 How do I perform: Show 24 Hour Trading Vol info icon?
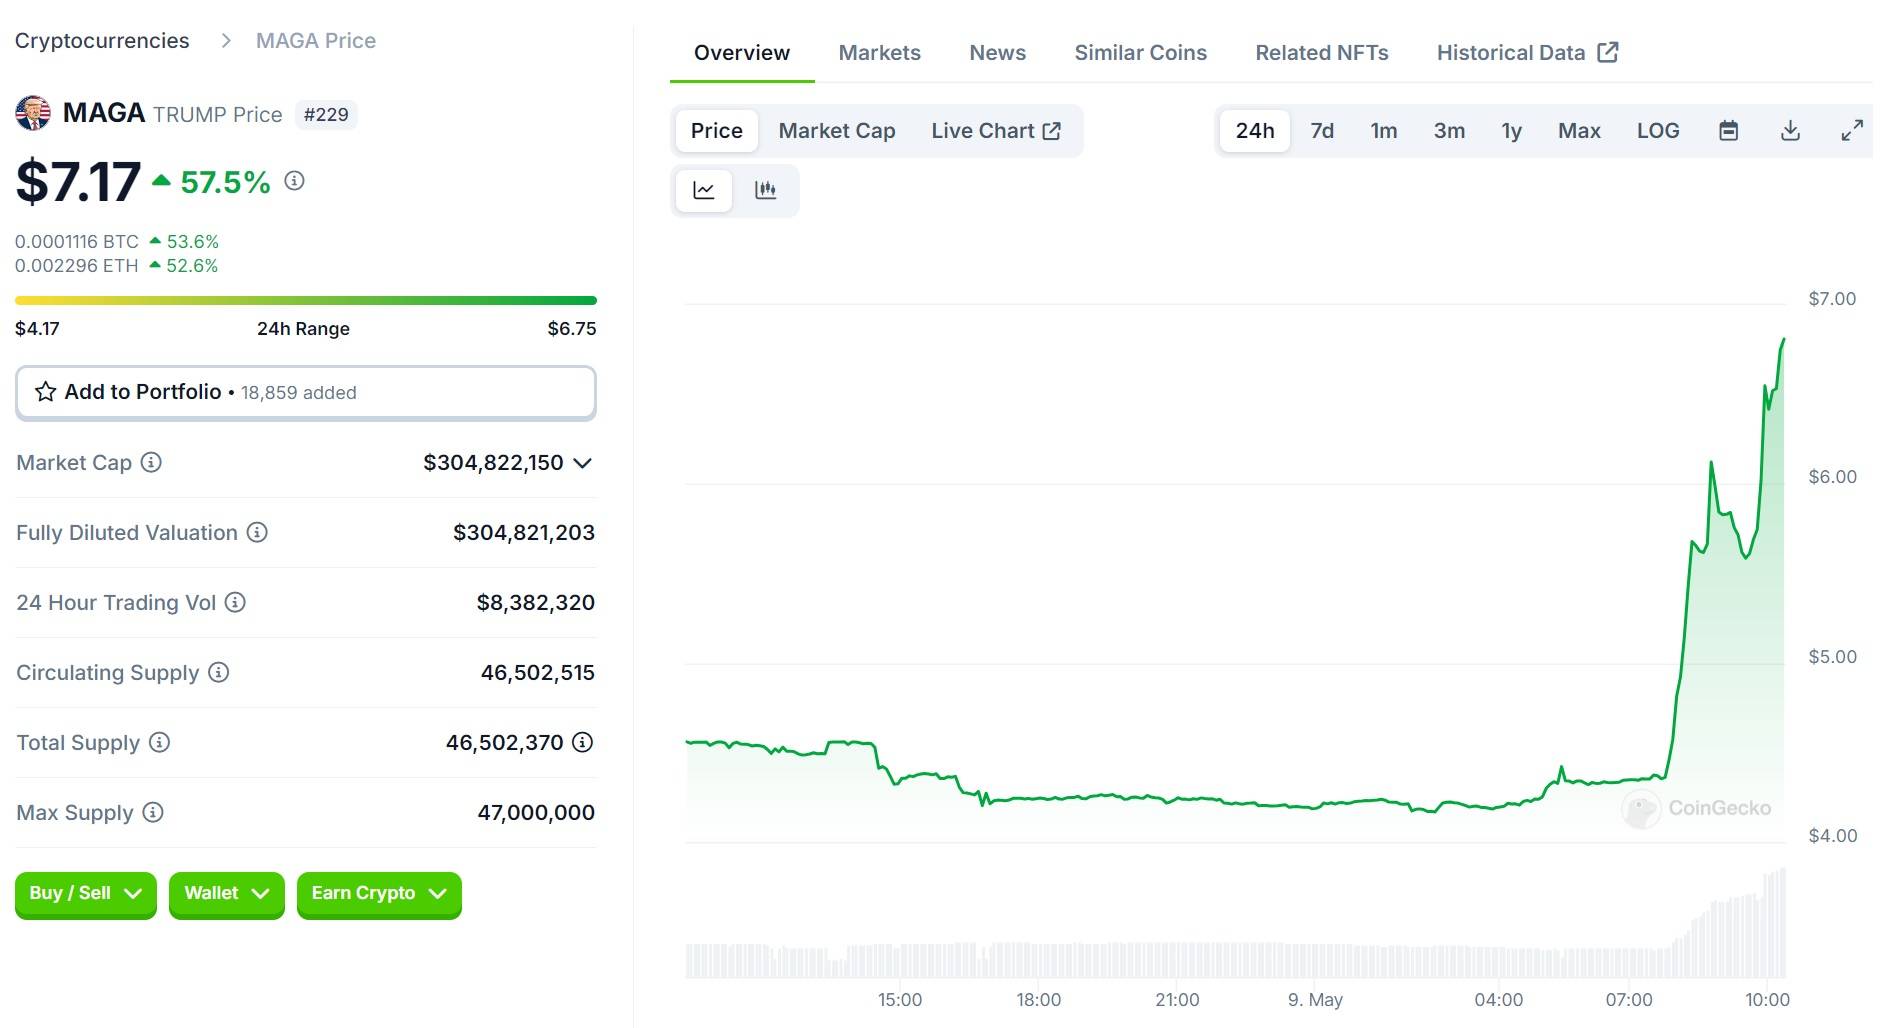coord(235,602)
